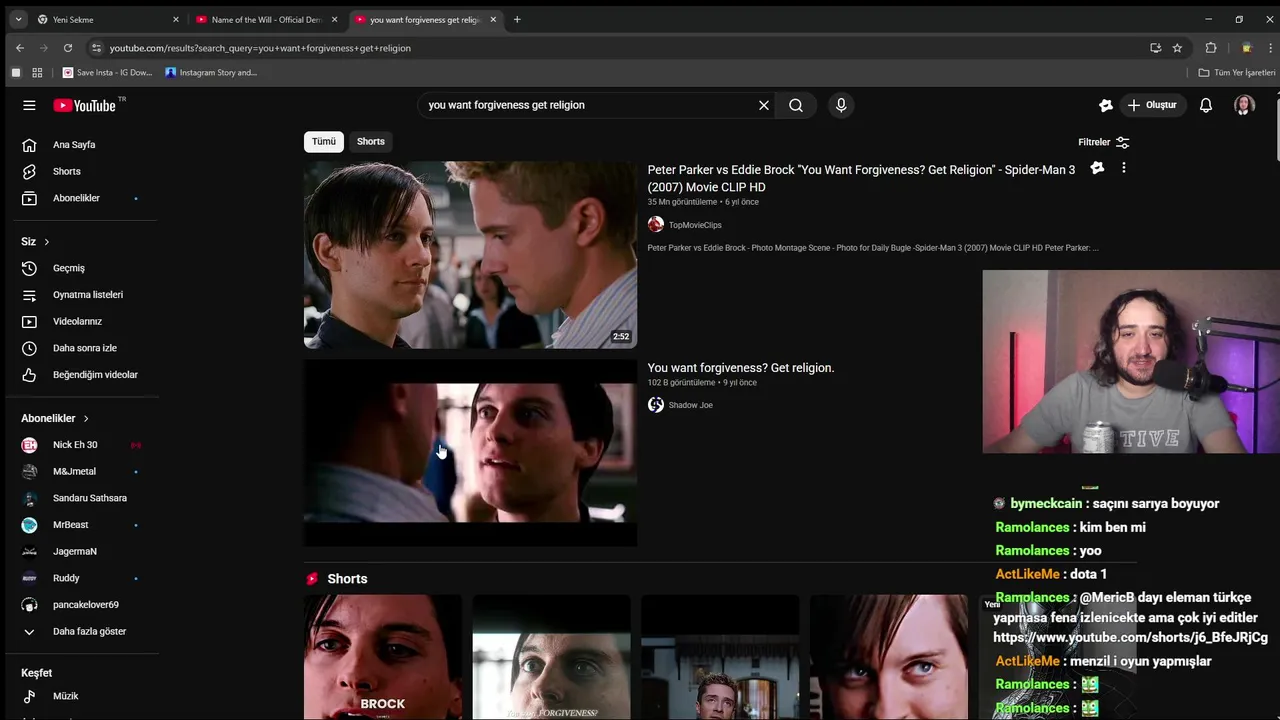Open the Chrome three-dot menu
The height and width of the screenshot is (720, 1280).
coord(1270,47)
